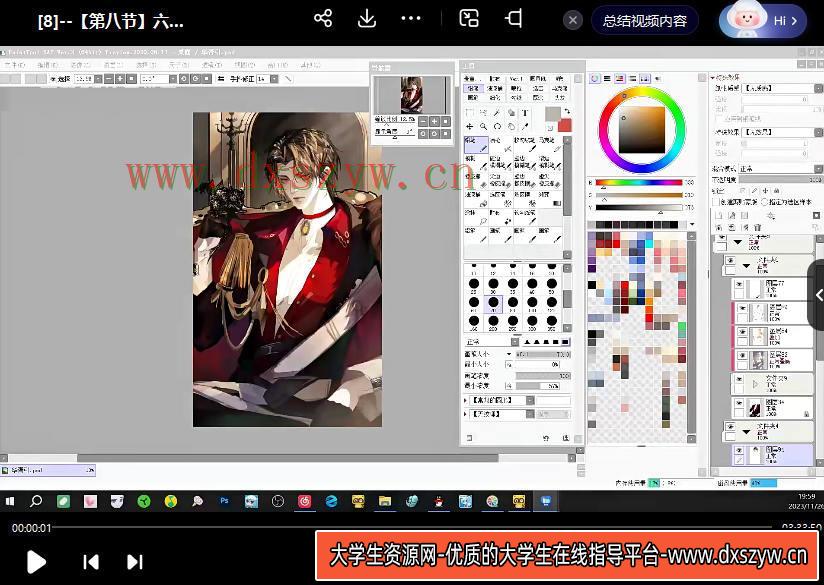Click the layer mask icon at the layer toolbar's right
Screen dimensions: 824x585
tap(816, 215)
